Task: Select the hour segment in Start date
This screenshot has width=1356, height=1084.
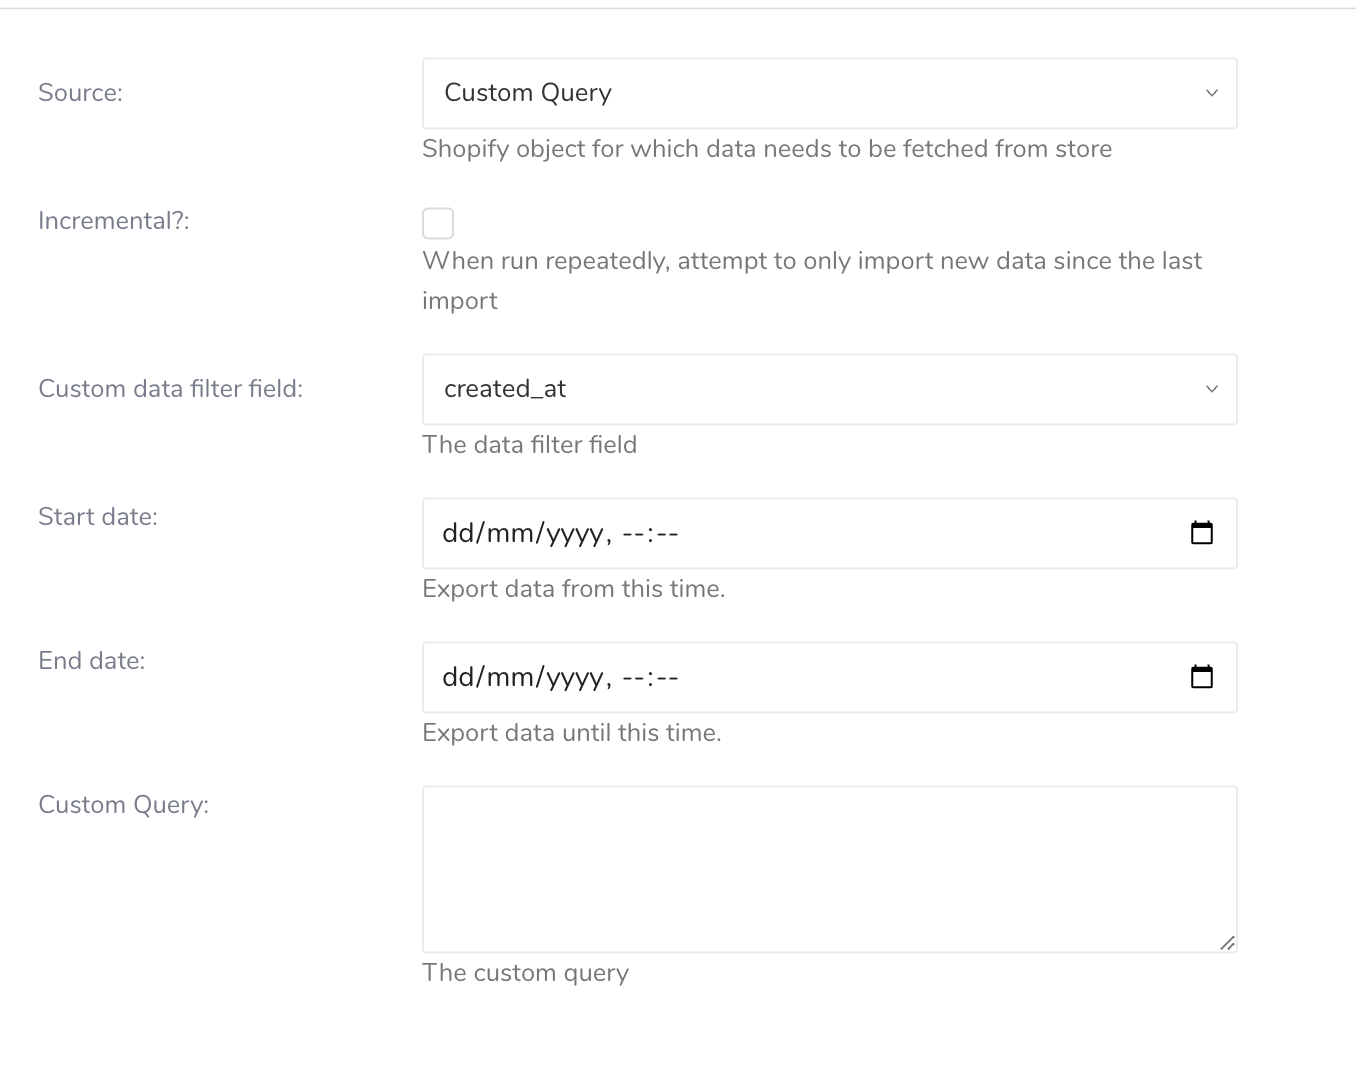Action: tap(632, 534)
